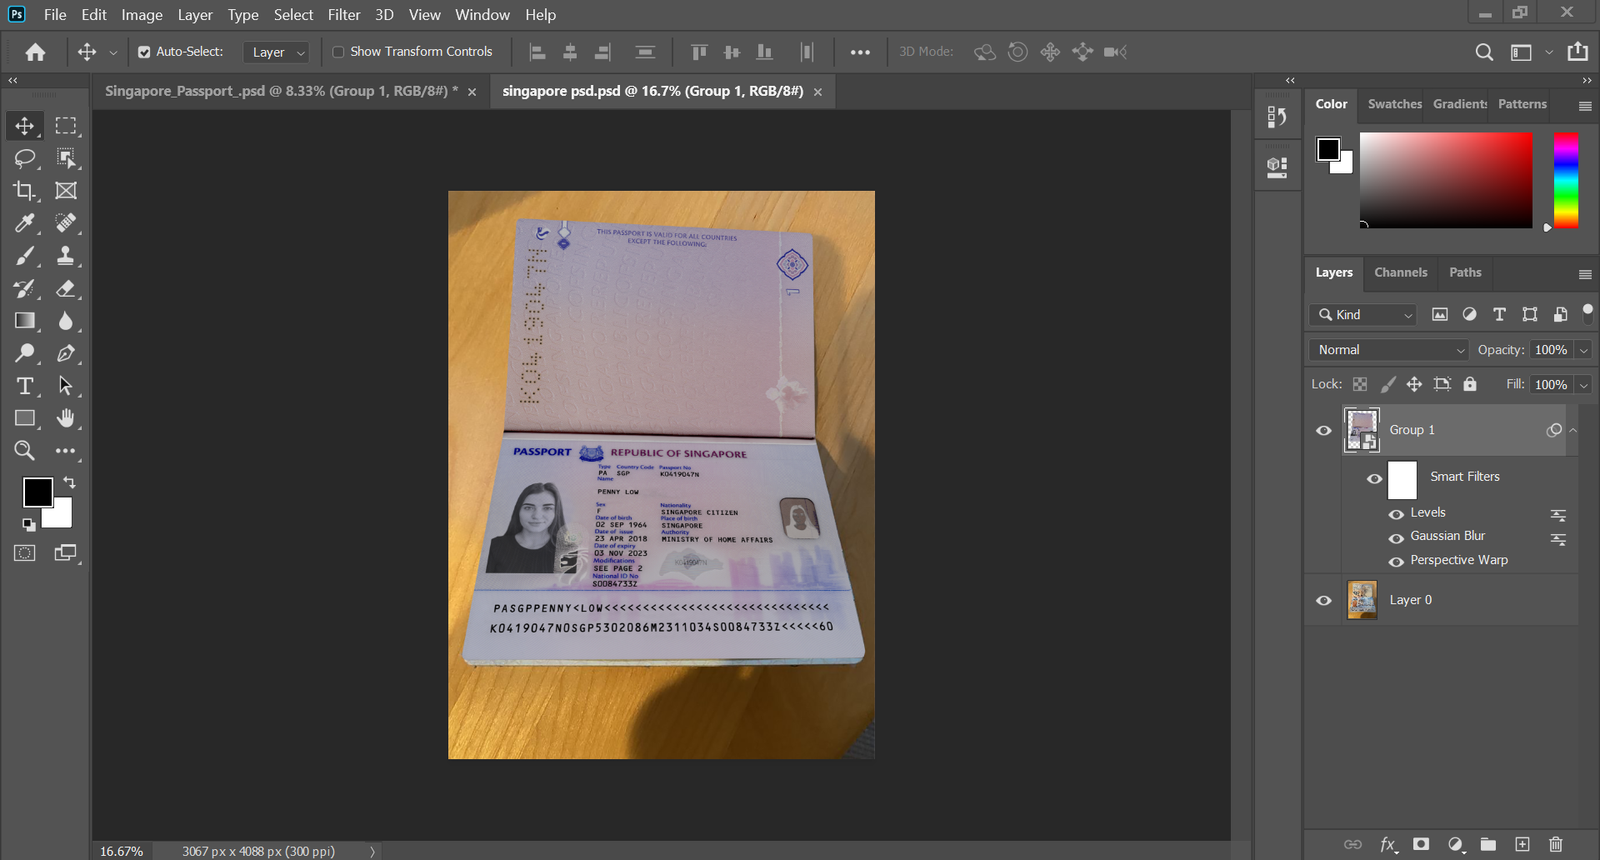The image size is (1600, 860).
Task: Click the Share image icon
Action: pyautogui.click(x=1578, y=52)
